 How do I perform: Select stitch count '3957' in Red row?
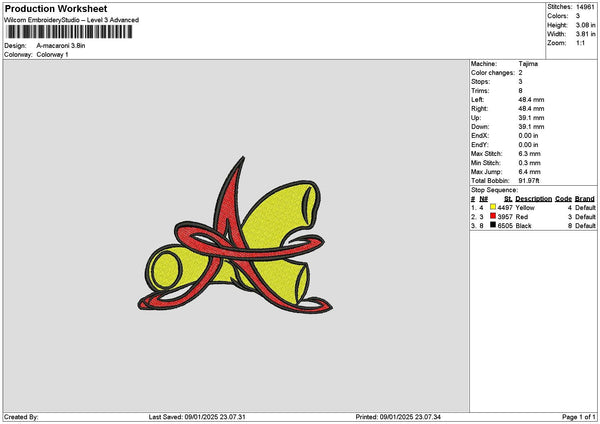pyautogui.click(x=505, y=217)
